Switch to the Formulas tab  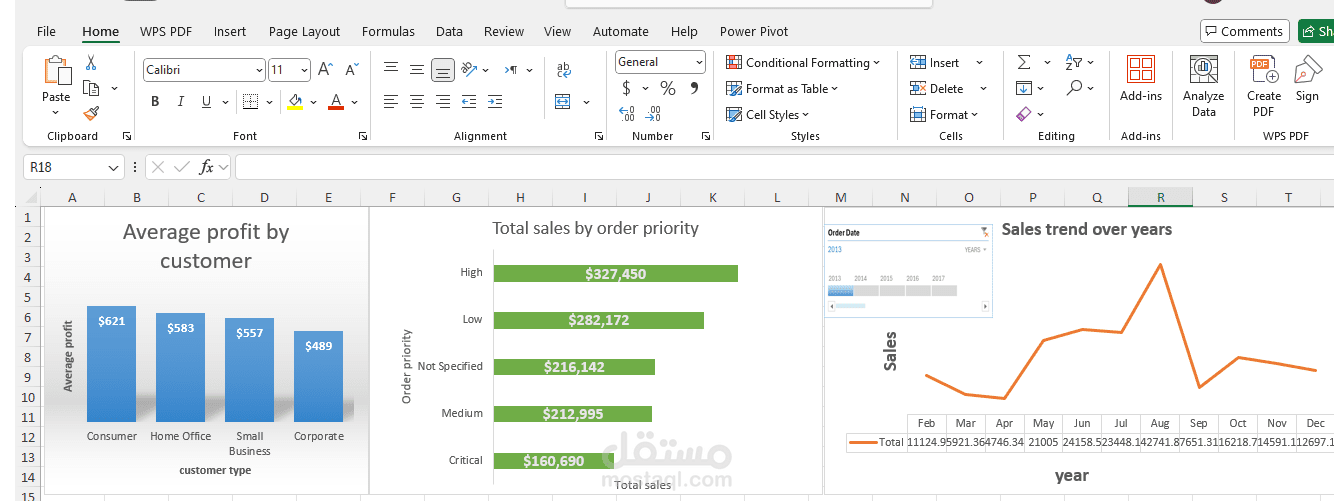[x=388, y=31]
